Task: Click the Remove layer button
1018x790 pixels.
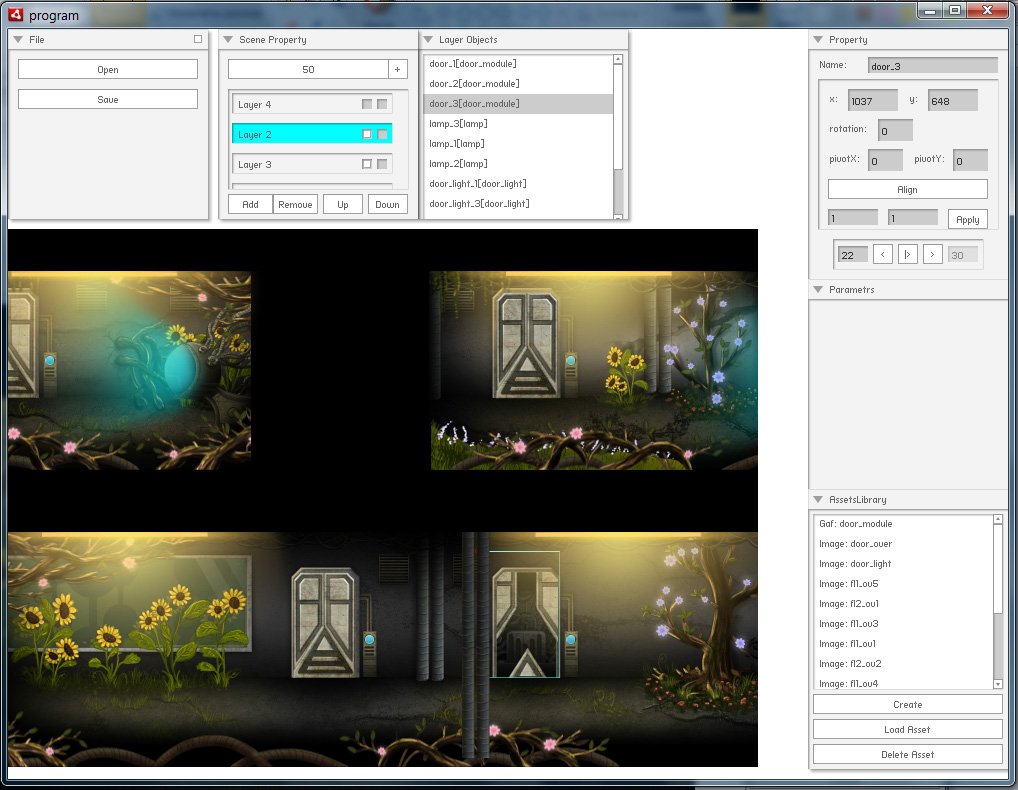Action: [x=295, y=204]
